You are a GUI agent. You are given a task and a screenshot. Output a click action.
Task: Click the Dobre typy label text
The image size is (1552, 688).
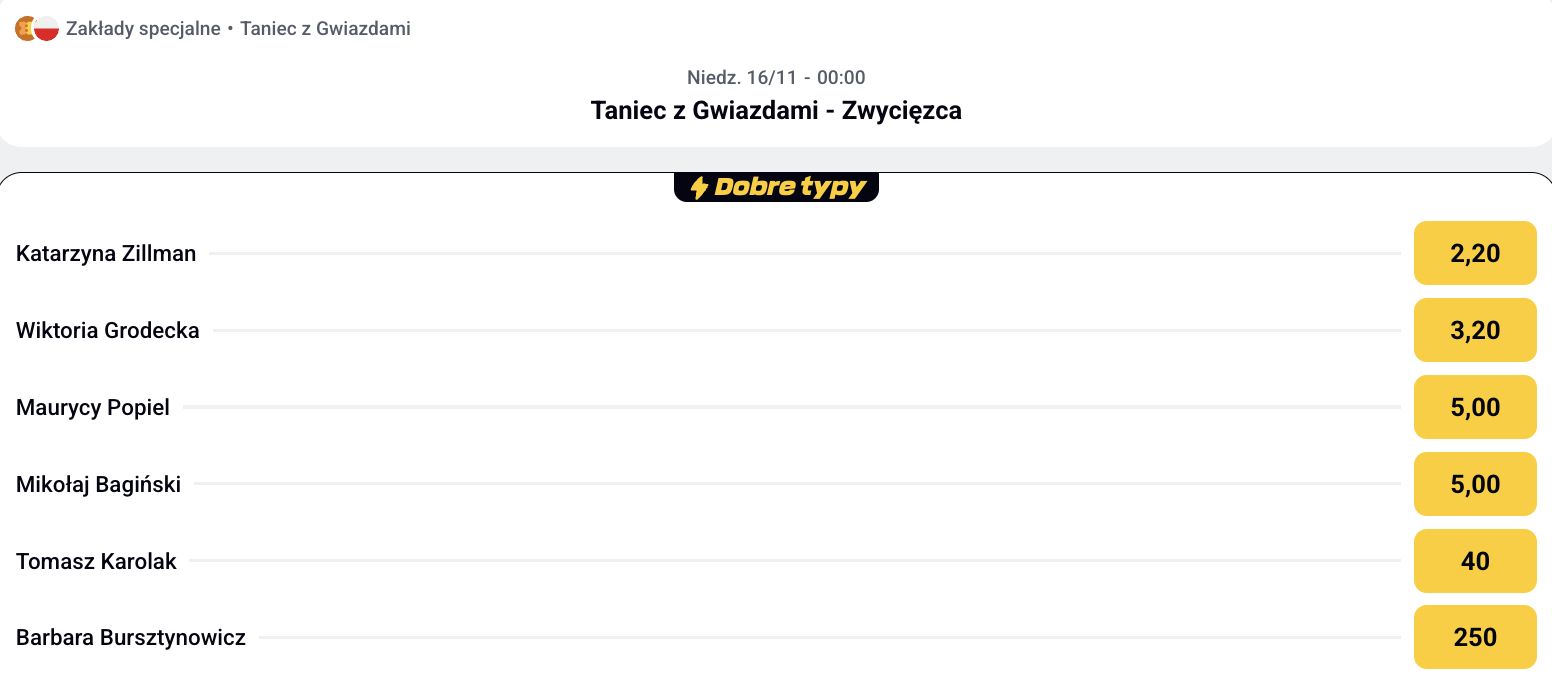(789, 187)
